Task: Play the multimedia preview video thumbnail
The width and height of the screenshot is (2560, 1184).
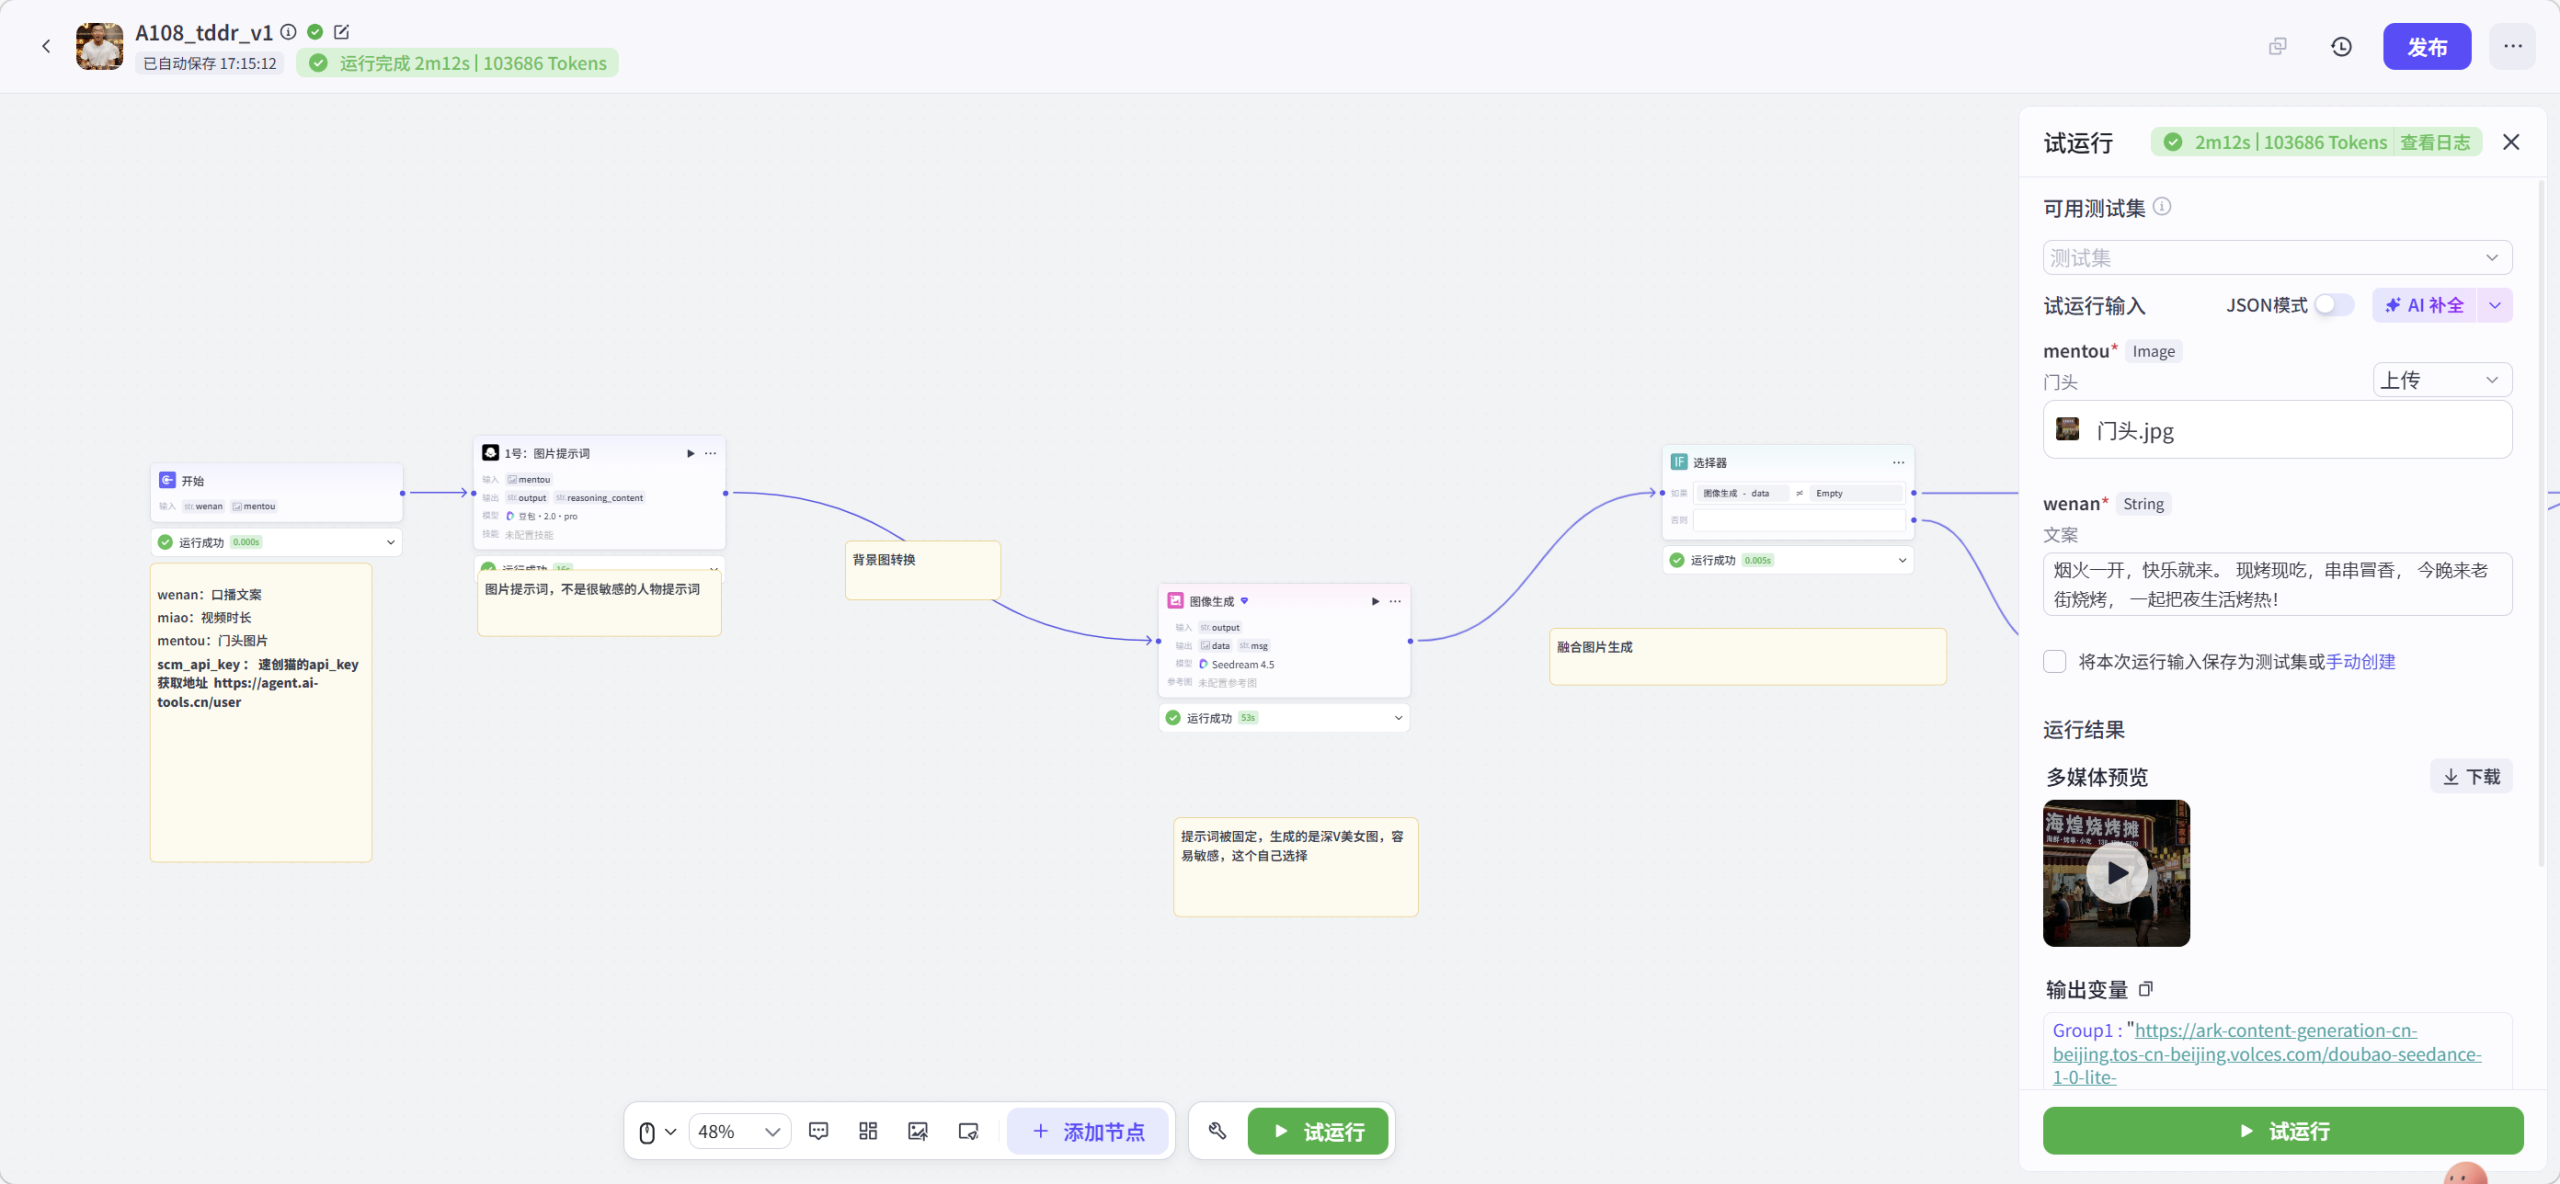Action: click(2116, 873)
